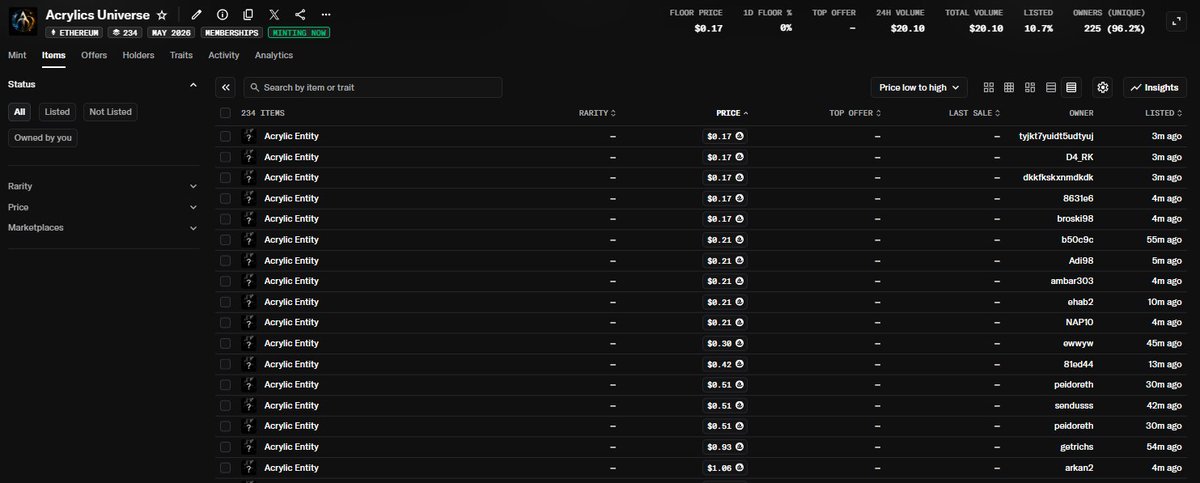
Task: Collapse the filter sidebar with double-chevron button
Action: click(225, 88)
